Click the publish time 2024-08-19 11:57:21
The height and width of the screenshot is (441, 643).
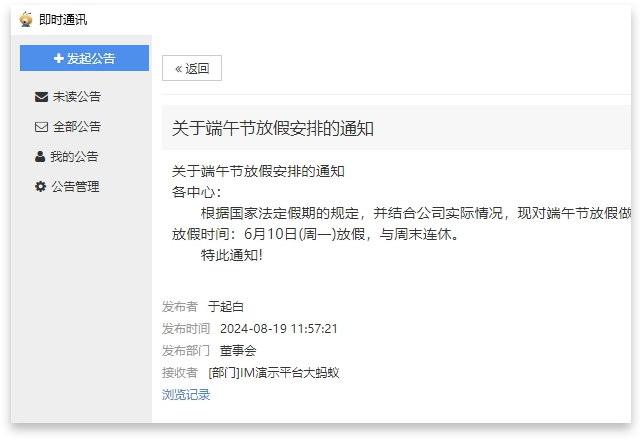pyautogui.click(x=279, y=329)
